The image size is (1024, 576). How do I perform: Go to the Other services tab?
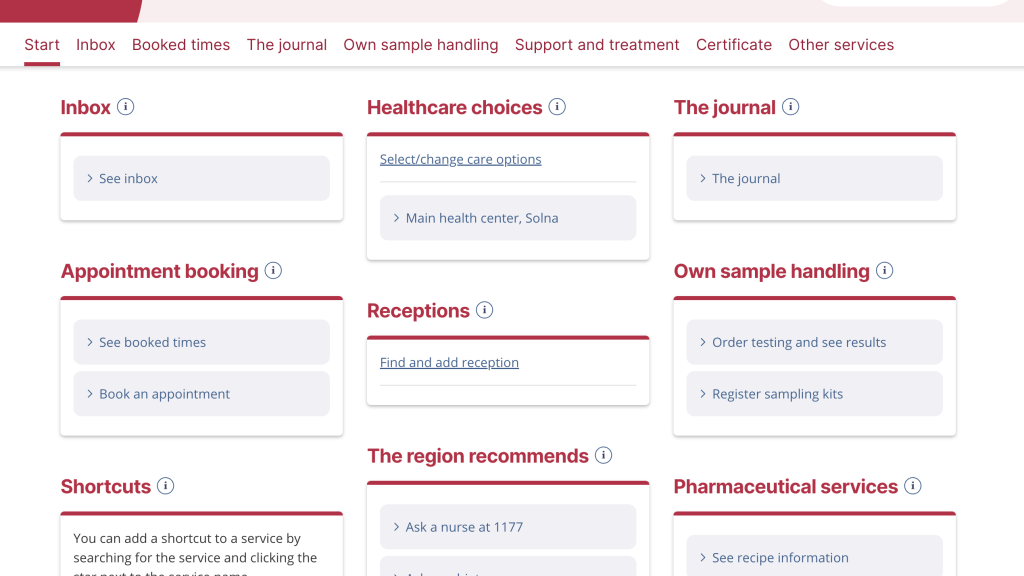point(840,44)
